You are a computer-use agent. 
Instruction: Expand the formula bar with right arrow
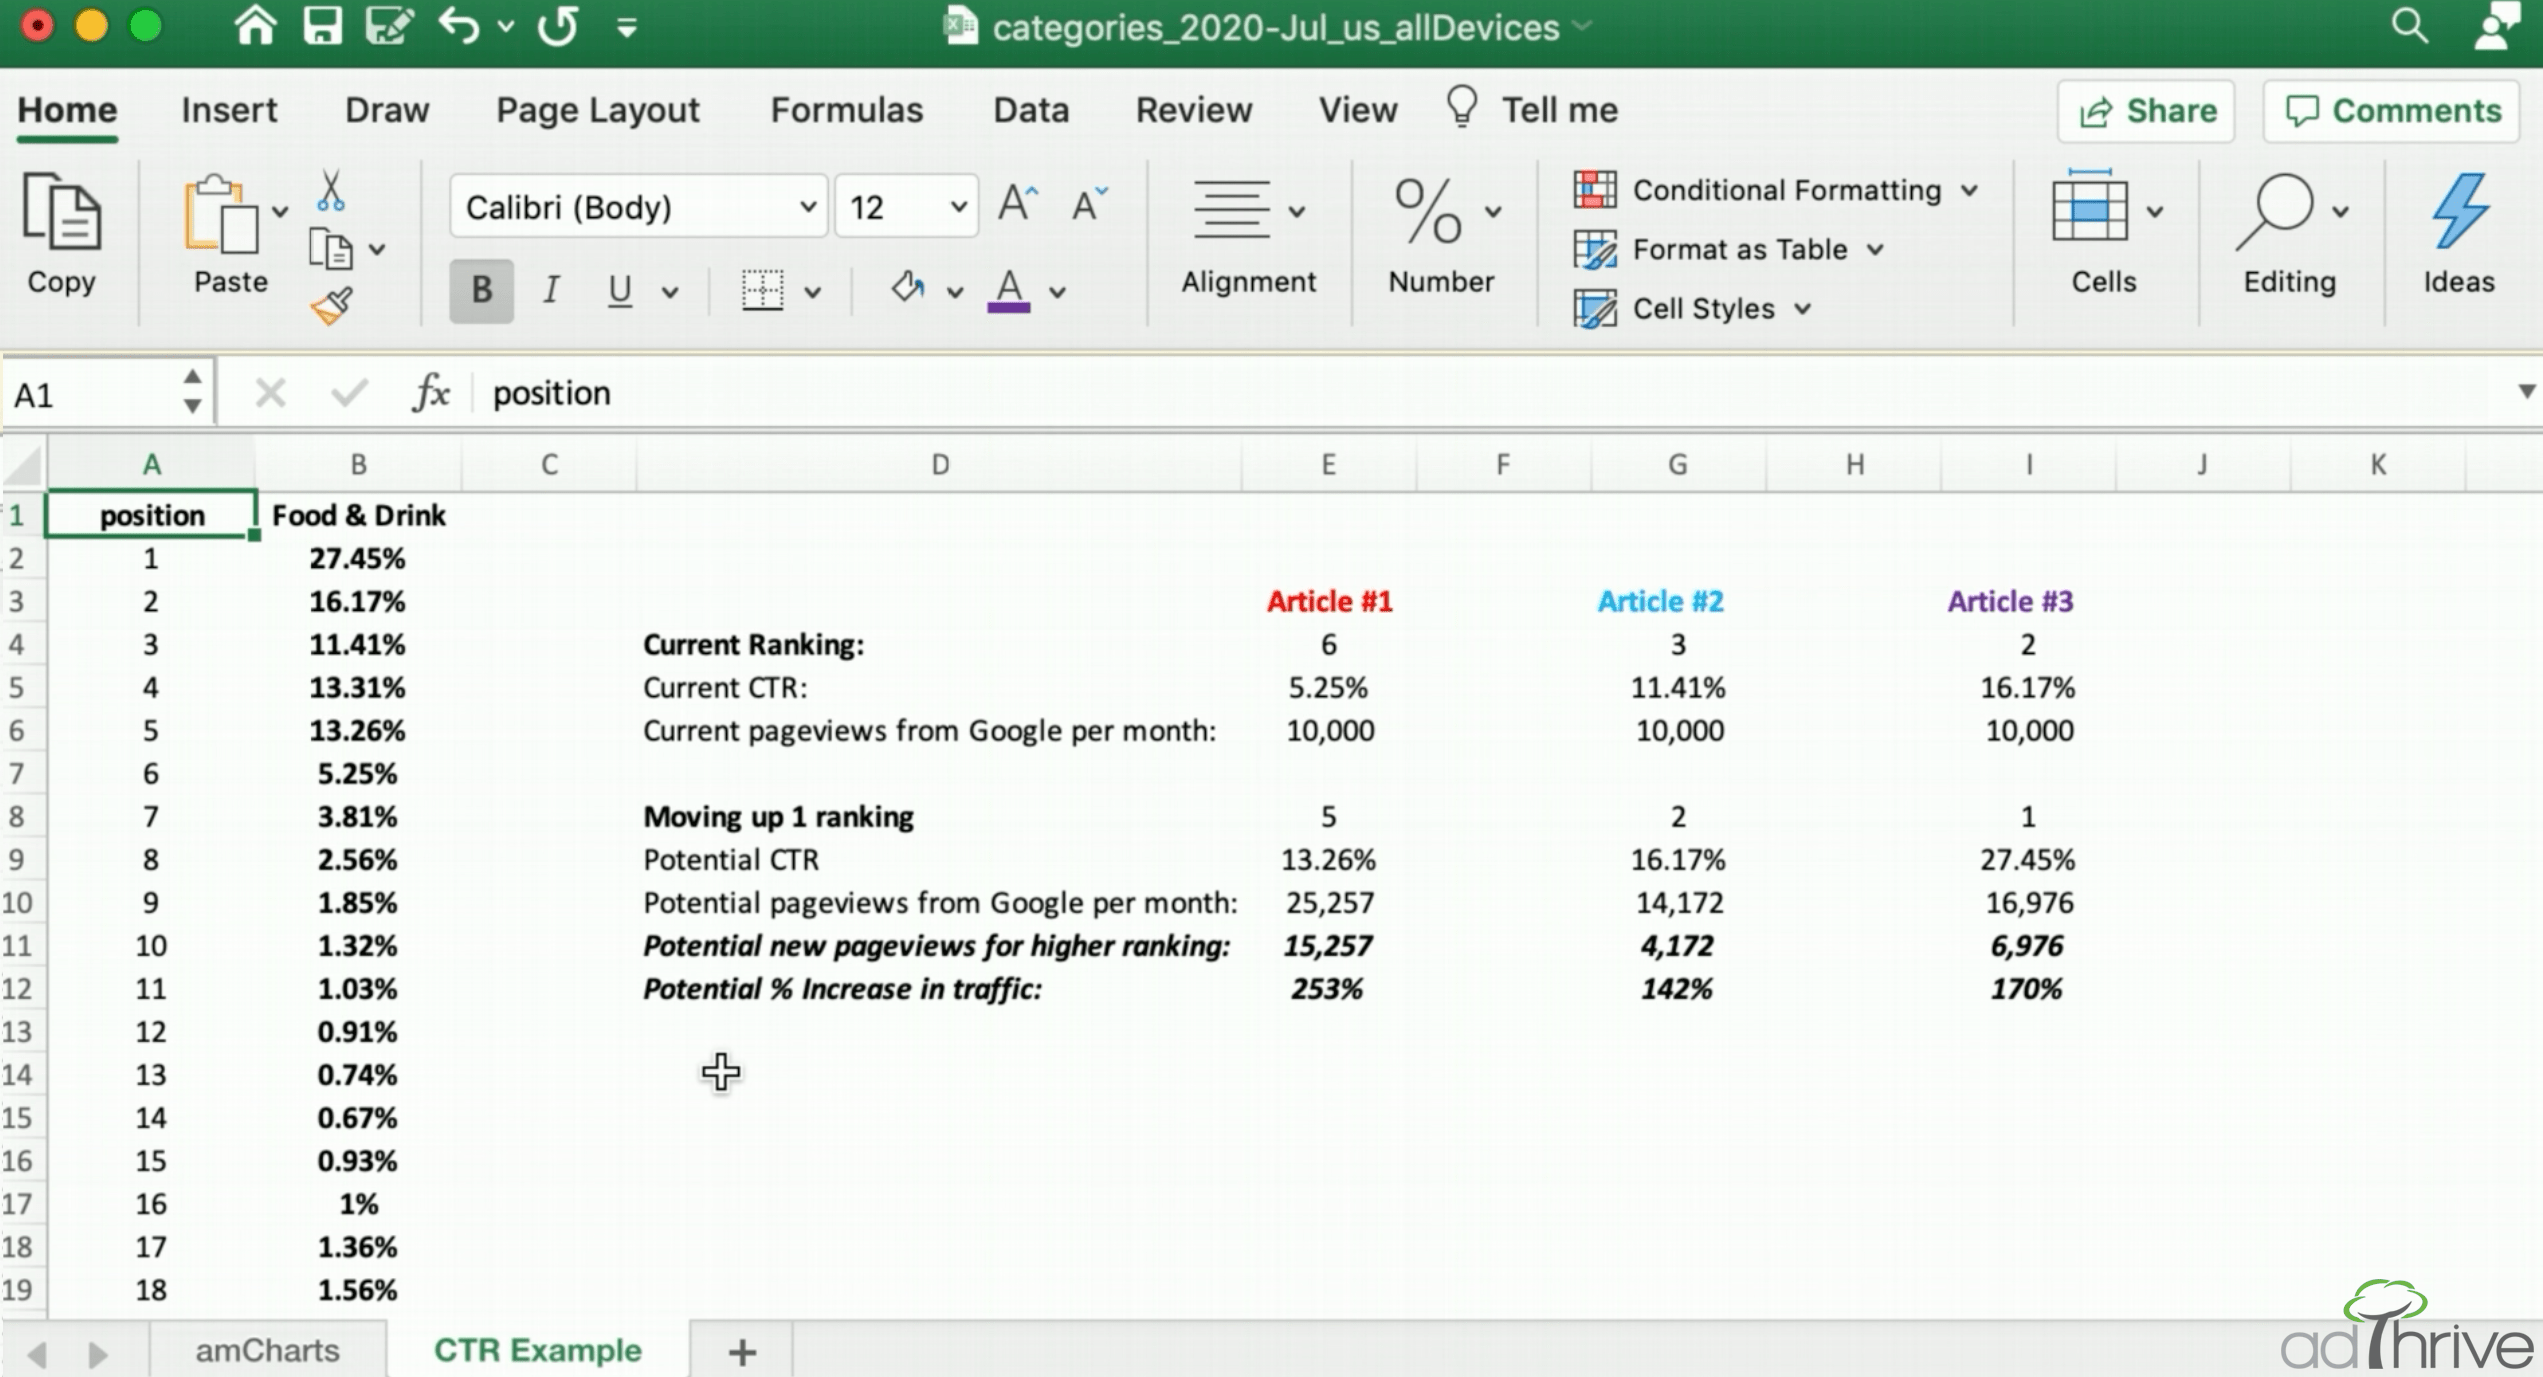click(x=2526, y=391)
